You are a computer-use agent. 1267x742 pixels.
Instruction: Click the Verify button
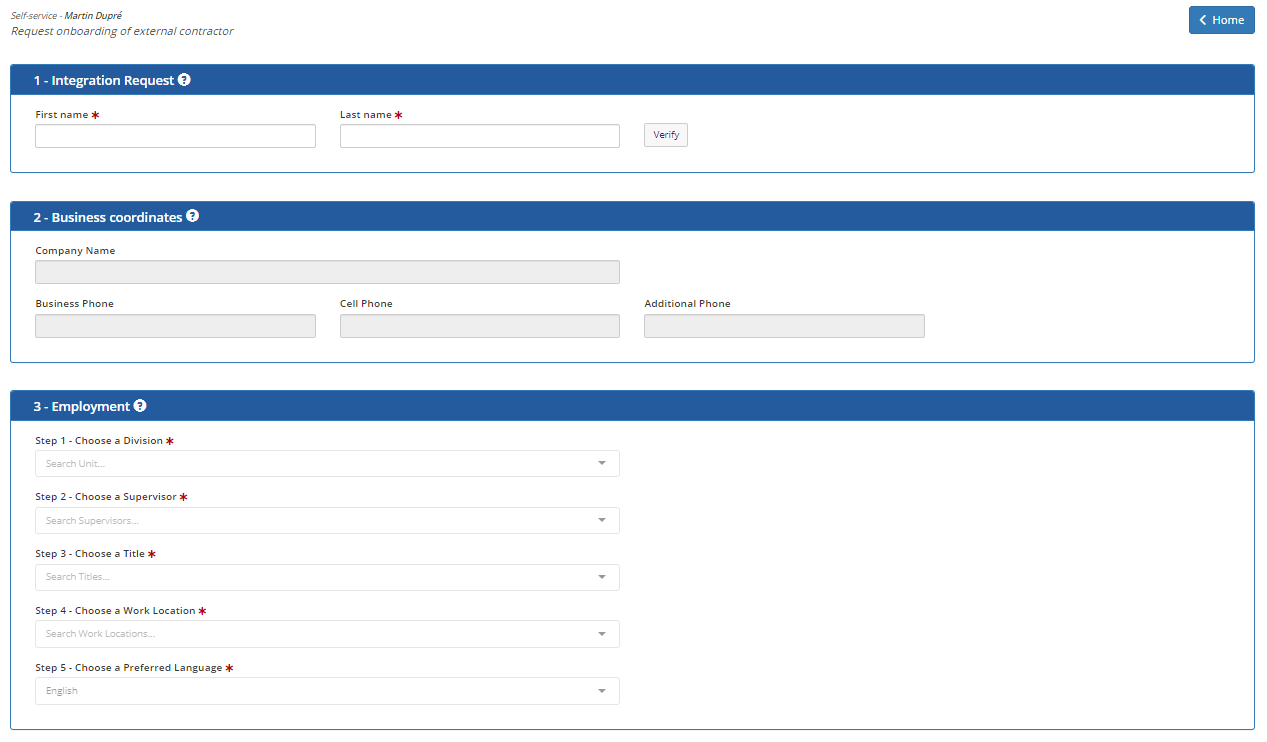666,135
